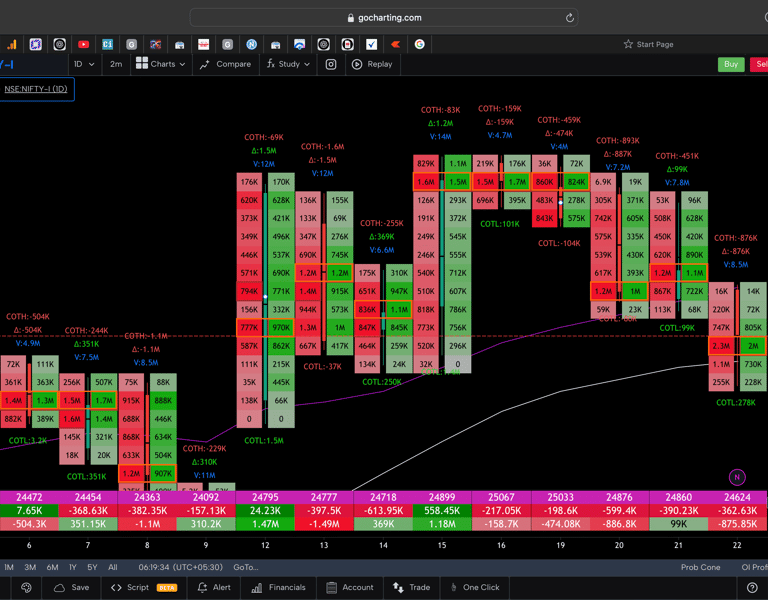Click the COTL:1.5M label
The image size is (768, 600).
coord(264,440)
